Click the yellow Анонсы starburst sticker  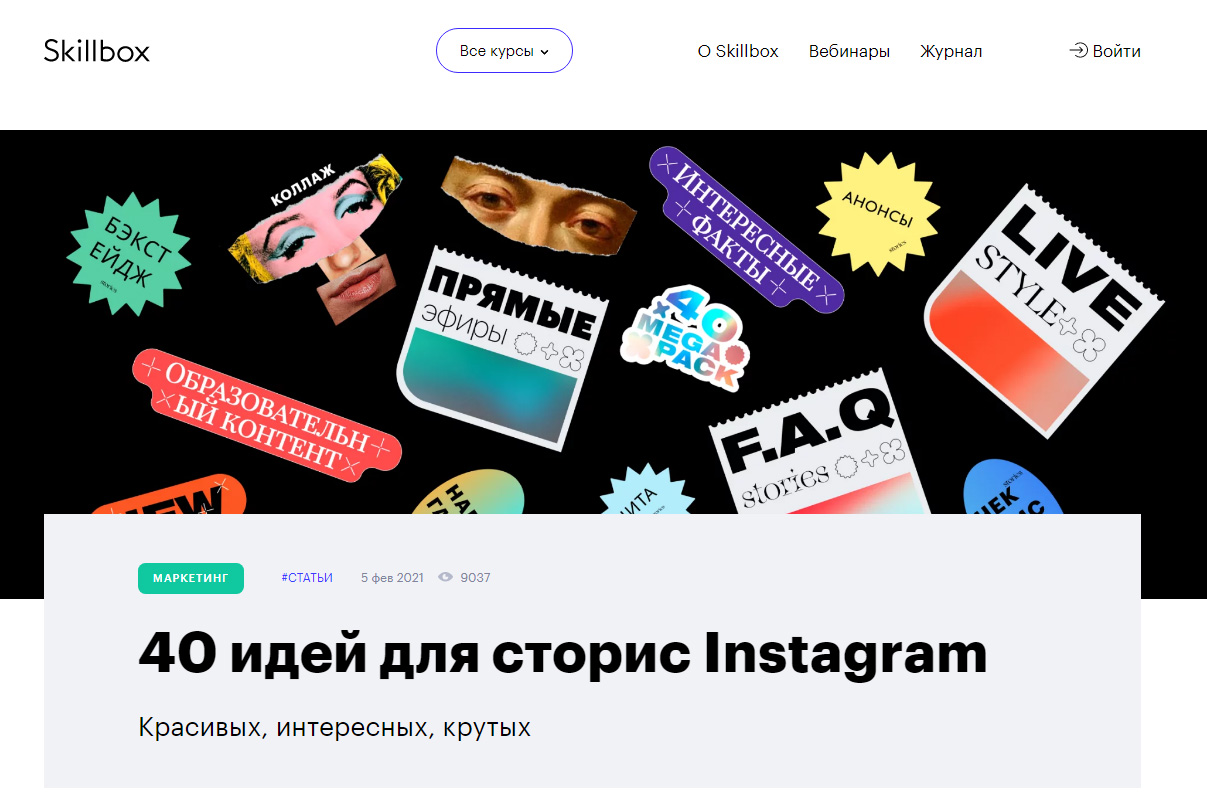pos(878,214)
